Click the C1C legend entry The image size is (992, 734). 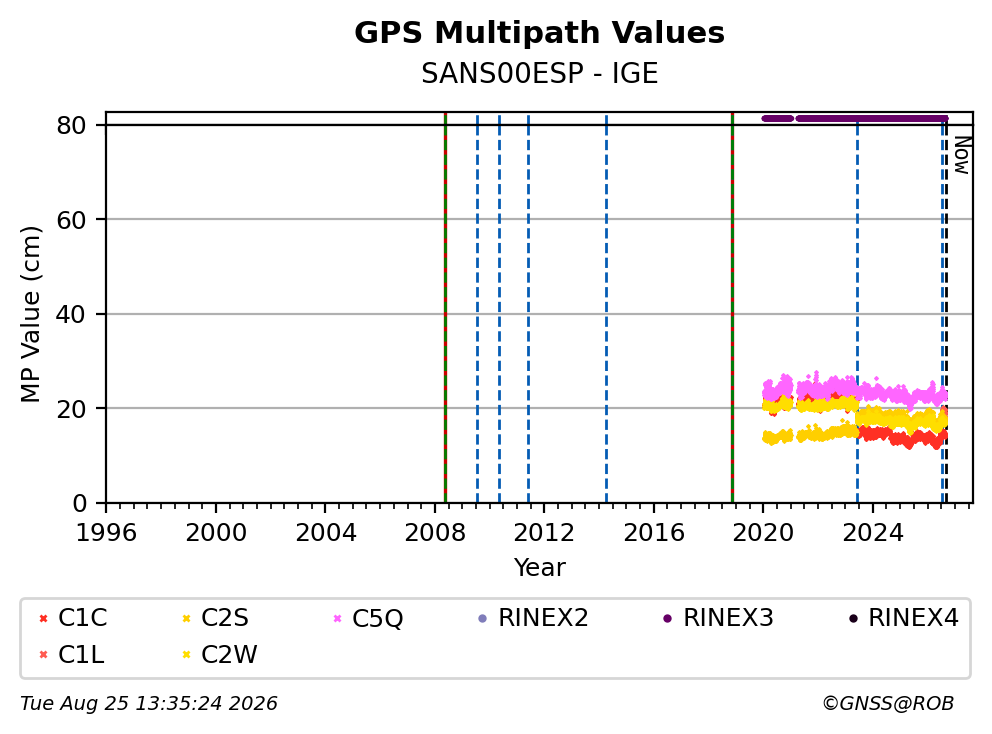[x=73, y=618]
